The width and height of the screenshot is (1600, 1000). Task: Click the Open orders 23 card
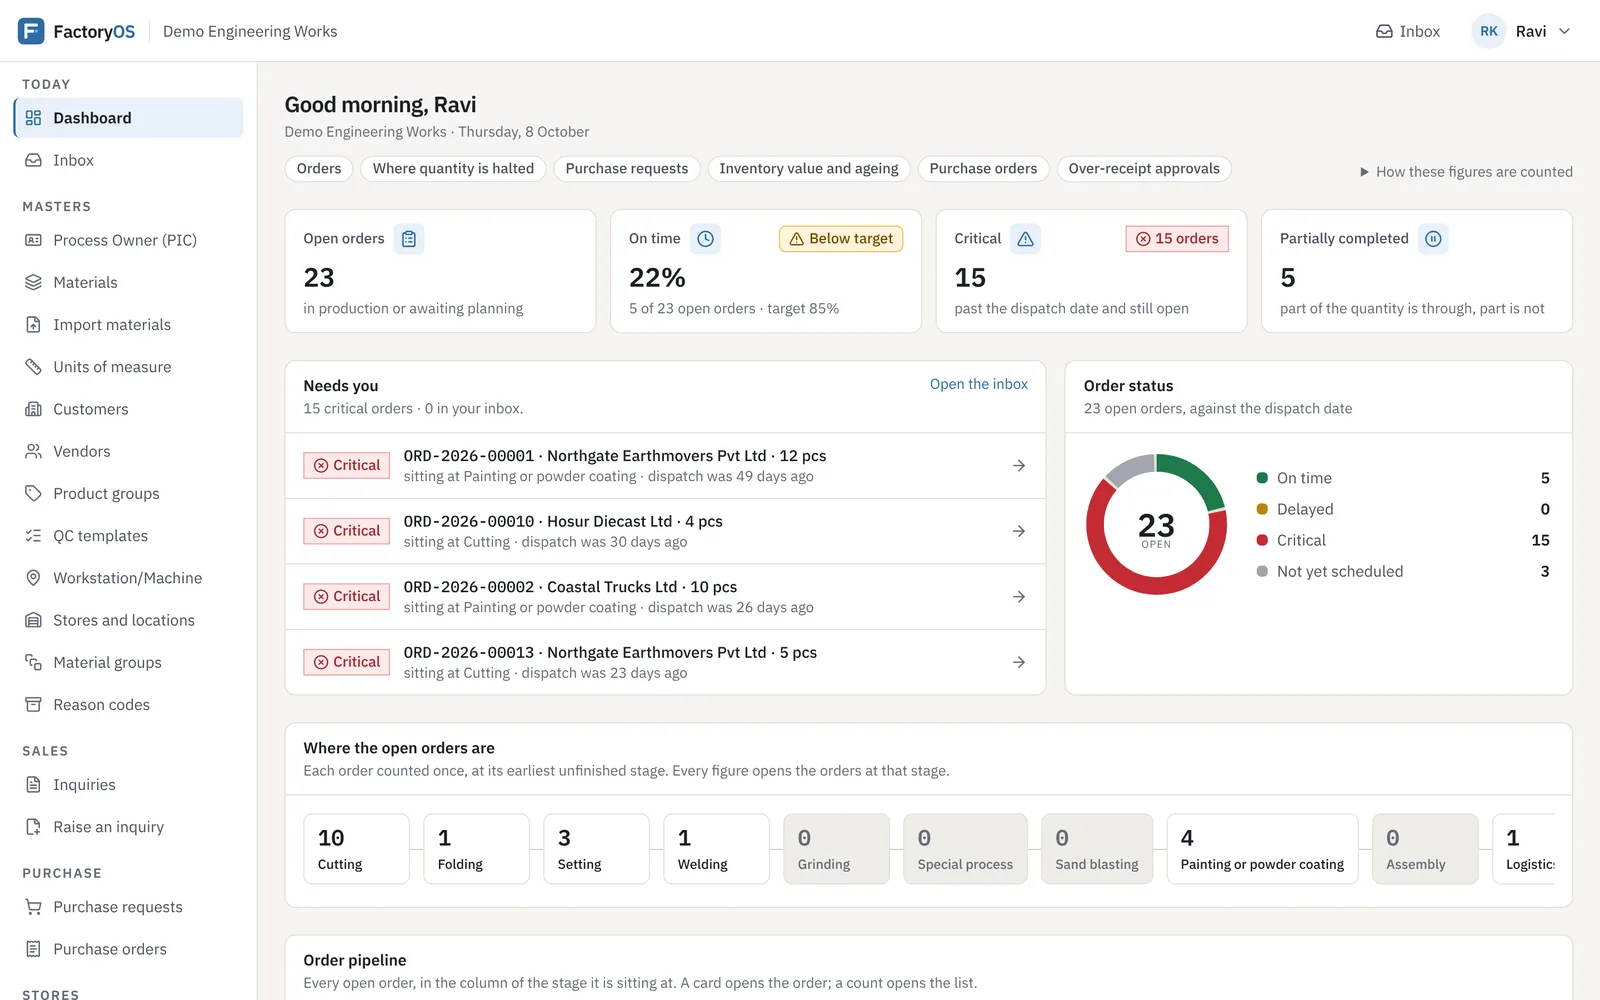point(440,271)
